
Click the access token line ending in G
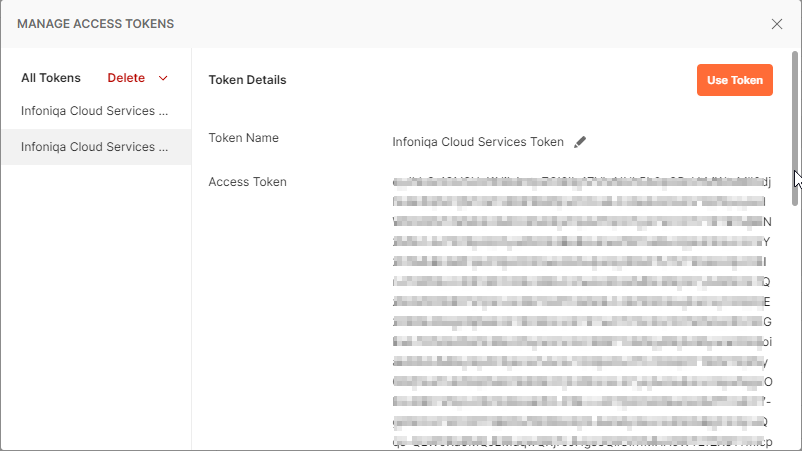(x=582, y=322)
